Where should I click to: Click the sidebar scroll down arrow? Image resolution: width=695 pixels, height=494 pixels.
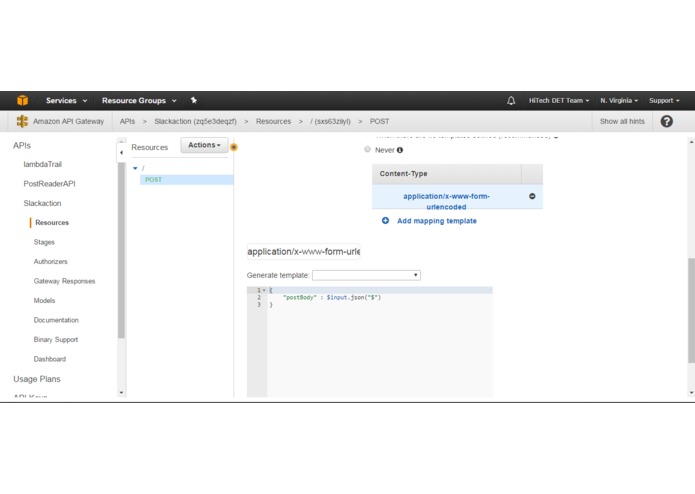pyautogui.click(x=121, y=393)
